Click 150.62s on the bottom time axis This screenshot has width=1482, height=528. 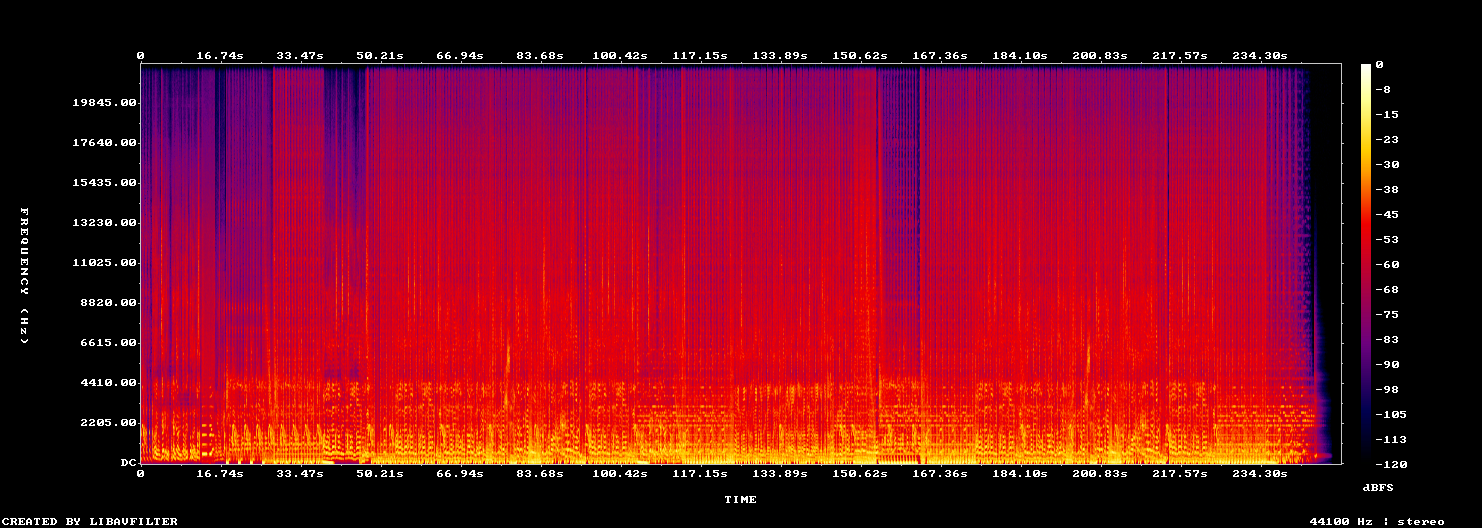[860, 473]
